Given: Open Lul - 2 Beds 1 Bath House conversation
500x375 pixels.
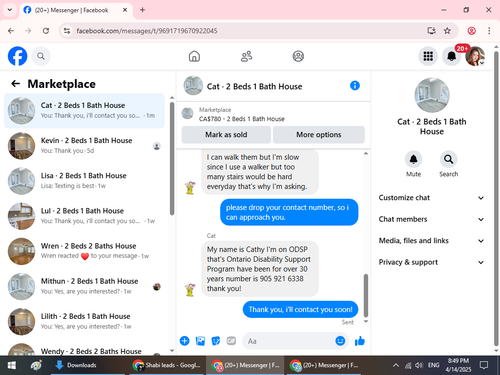Looking at the screenshot, I should click(x=84, y=216).
